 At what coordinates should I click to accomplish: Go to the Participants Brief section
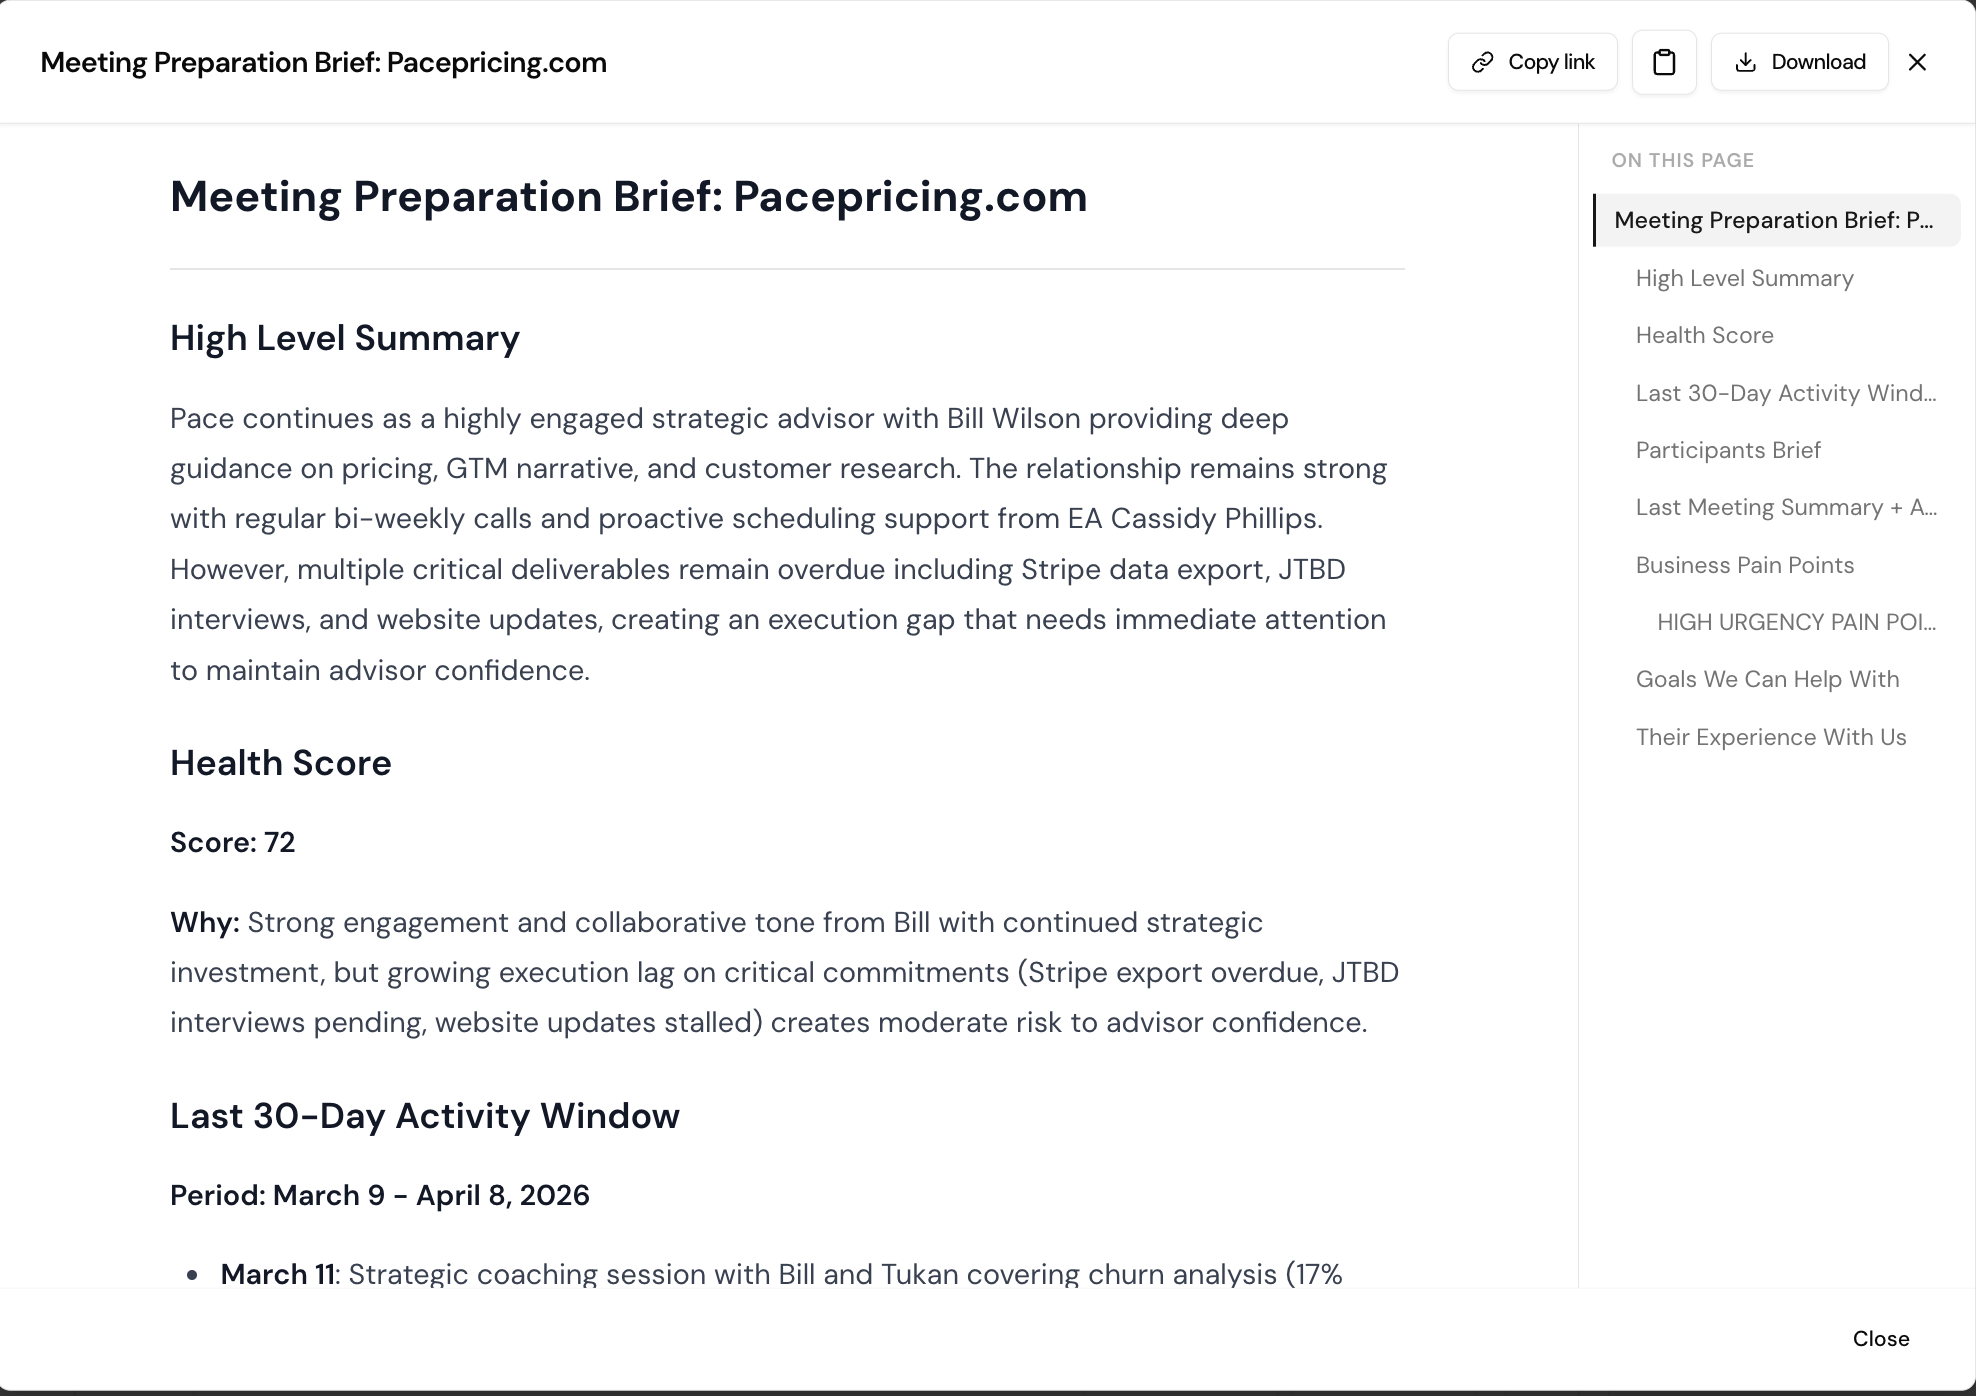1728,450
